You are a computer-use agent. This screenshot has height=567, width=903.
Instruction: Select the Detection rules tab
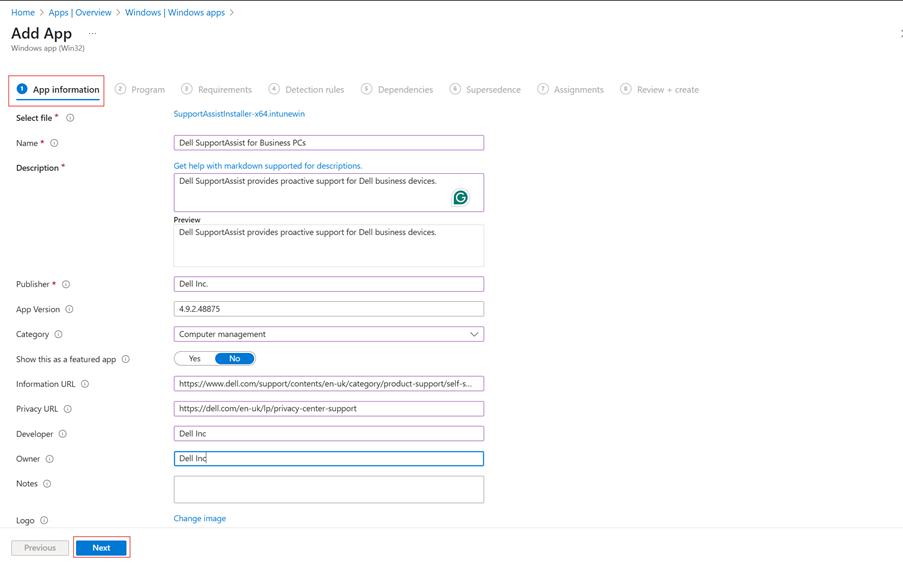[x=306, y=90]
